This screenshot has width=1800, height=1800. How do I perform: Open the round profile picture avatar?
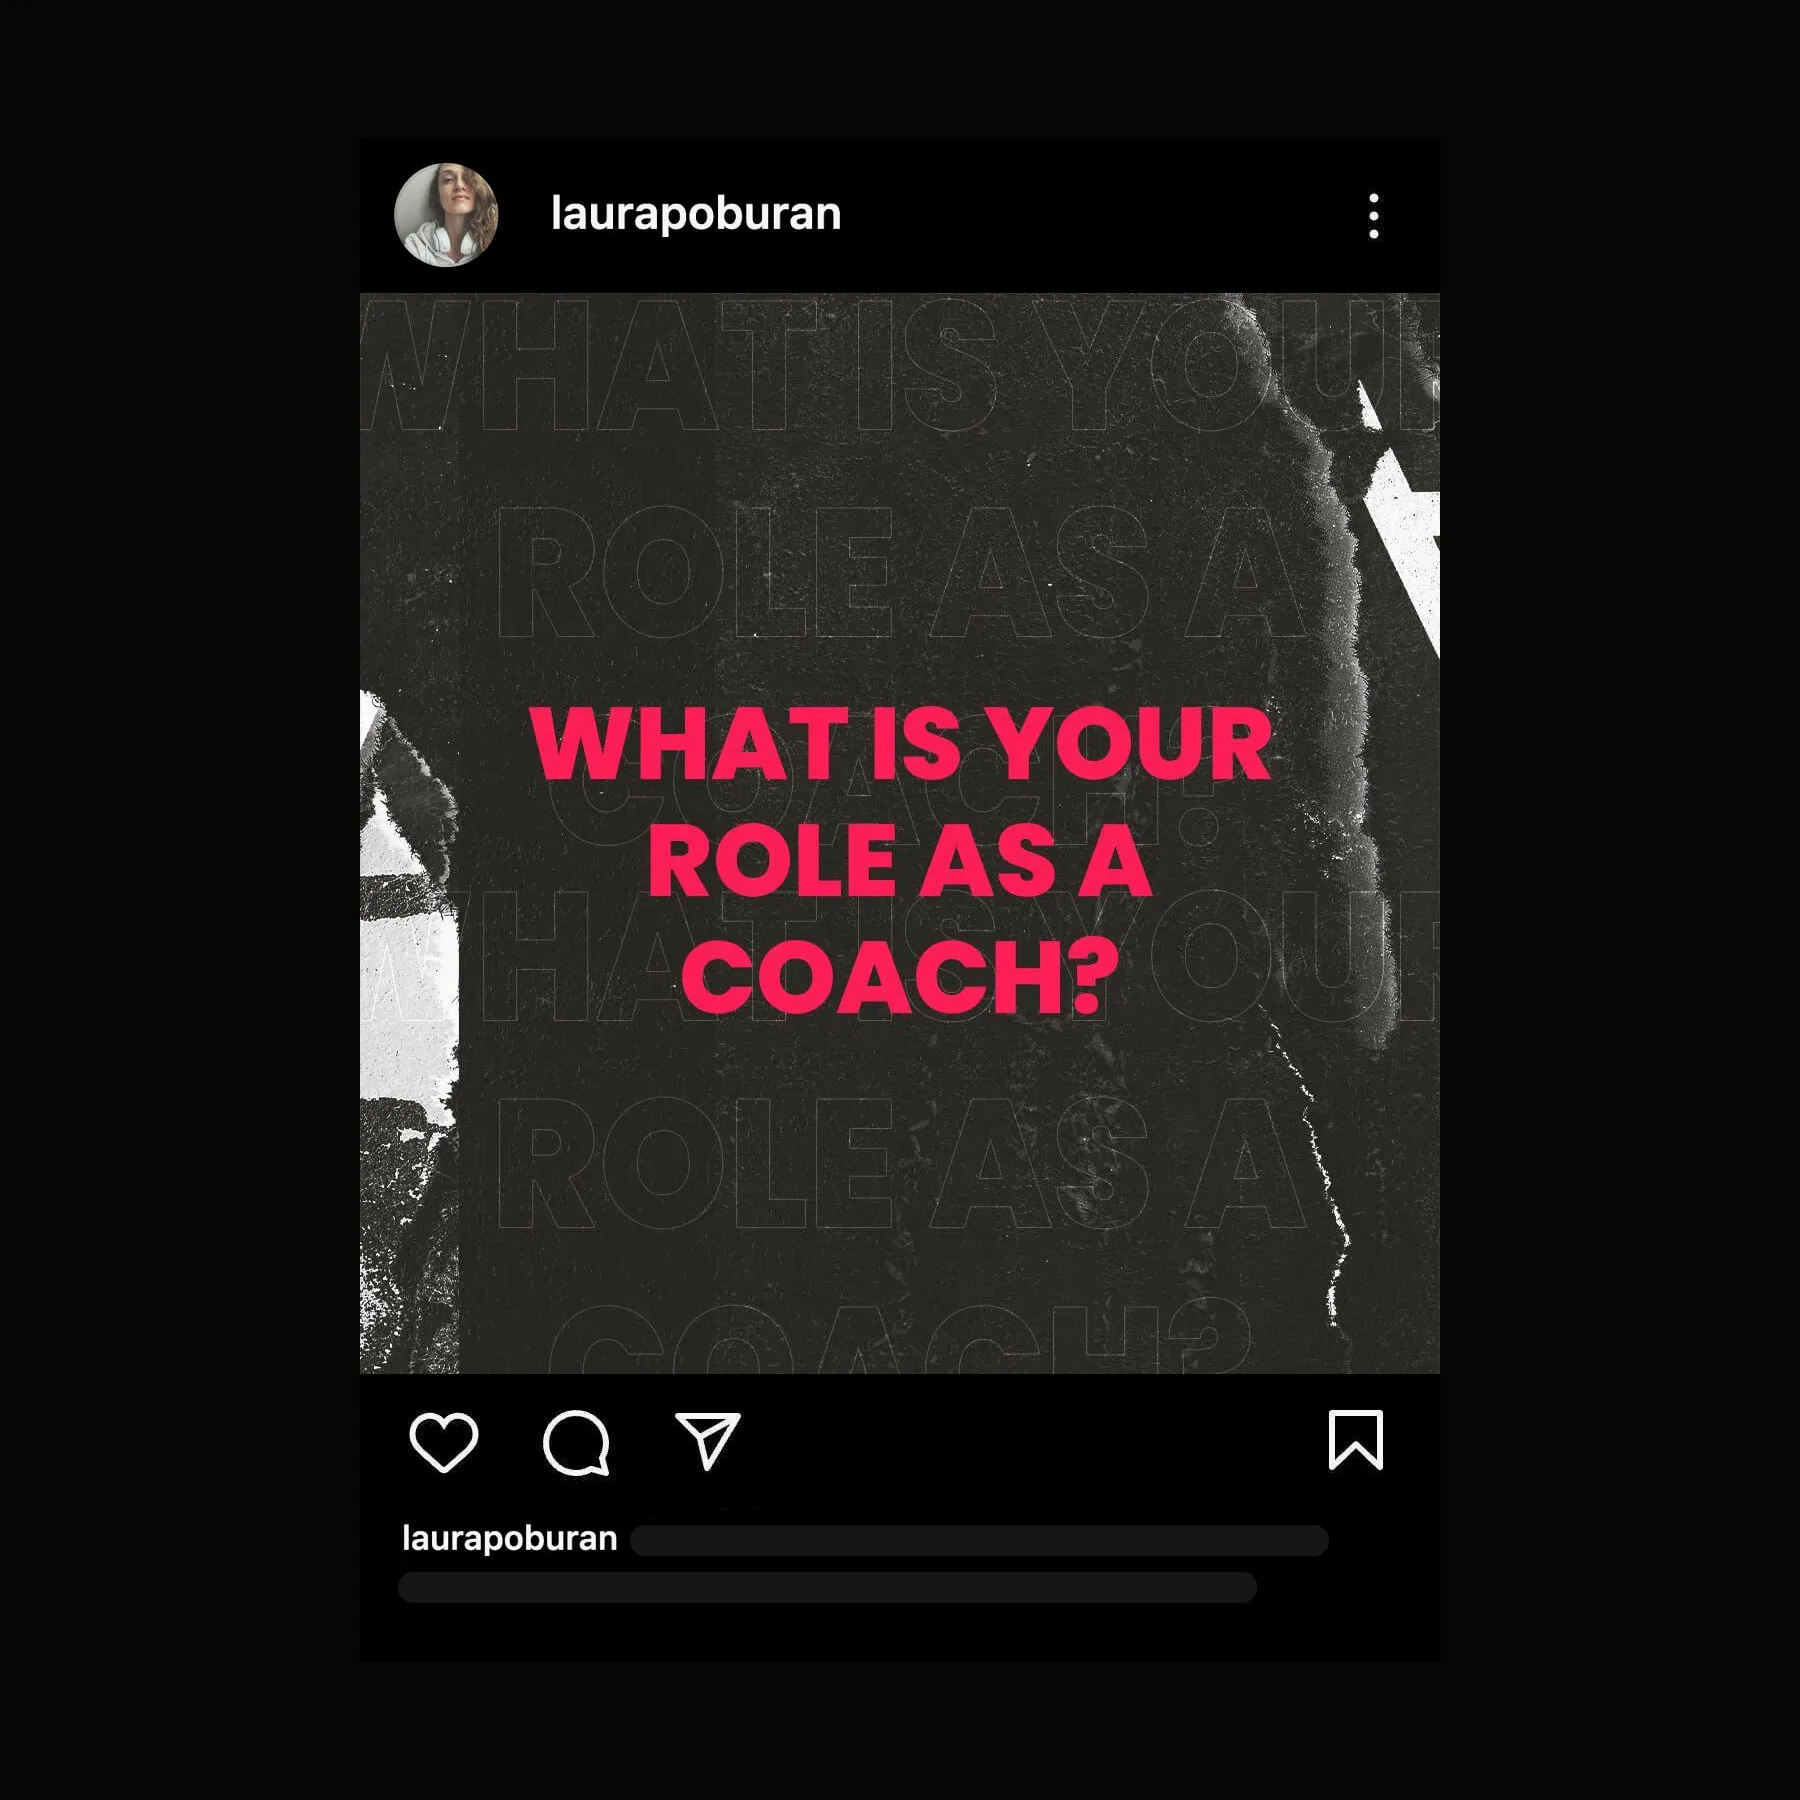[x=446, y=215]
